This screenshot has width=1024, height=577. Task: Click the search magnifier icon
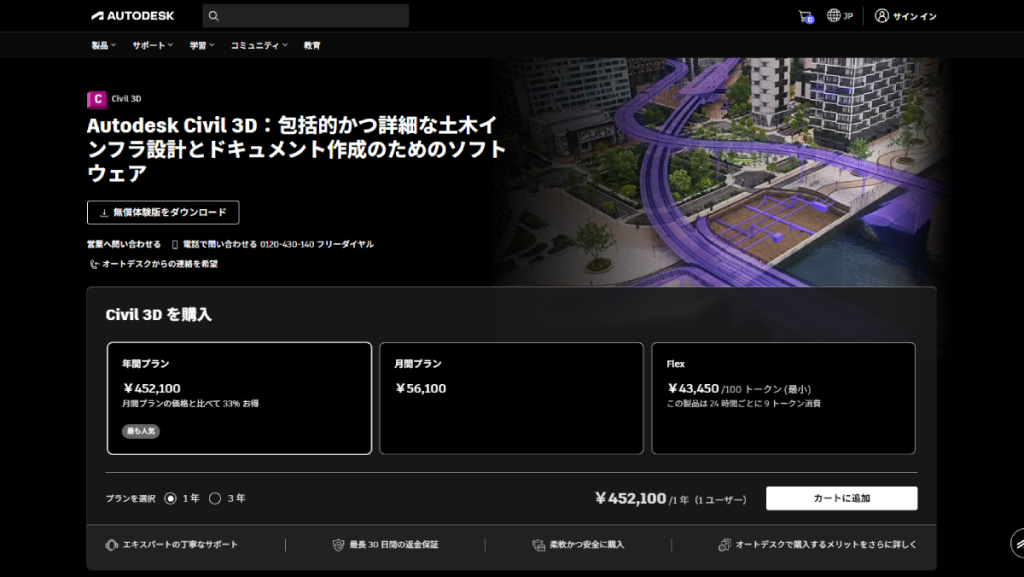214,16
